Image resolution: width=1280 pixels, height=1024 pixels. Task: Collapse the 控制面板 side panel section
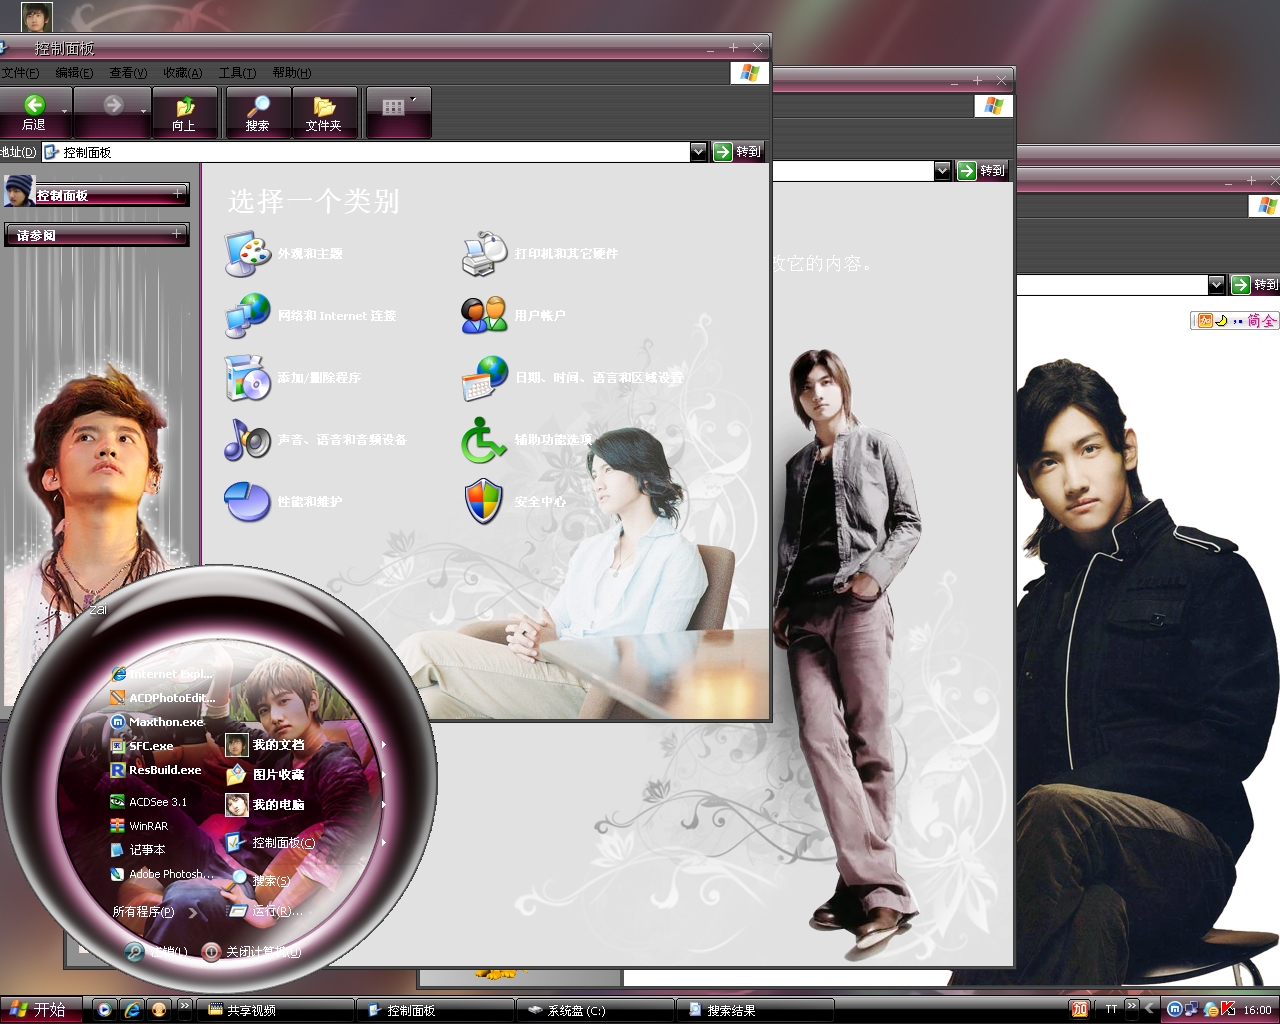point(178,193)
